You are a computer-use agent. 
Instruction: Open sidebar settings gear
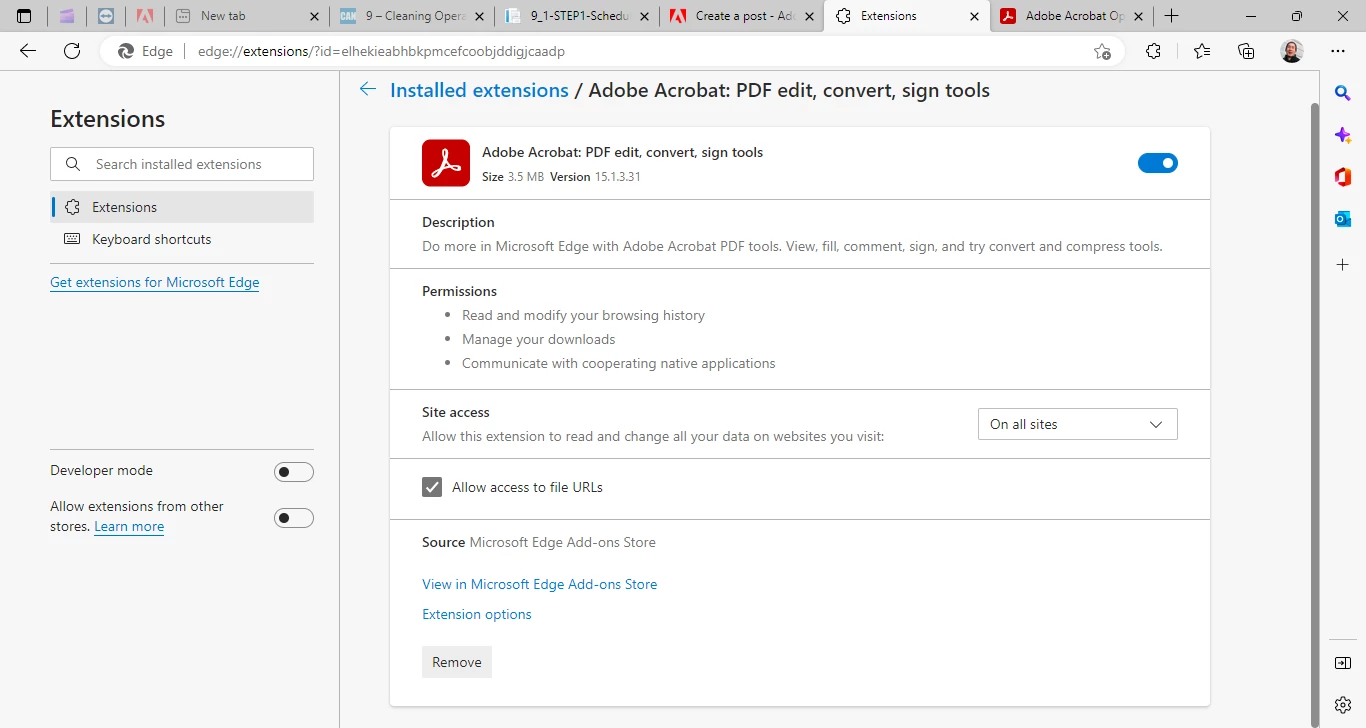click(x=1343, y=705)
